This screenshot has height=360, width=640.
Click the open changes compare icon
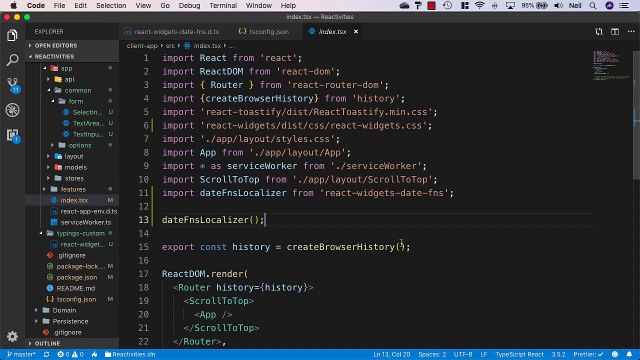pyautogui.click(x=599, y=31)
